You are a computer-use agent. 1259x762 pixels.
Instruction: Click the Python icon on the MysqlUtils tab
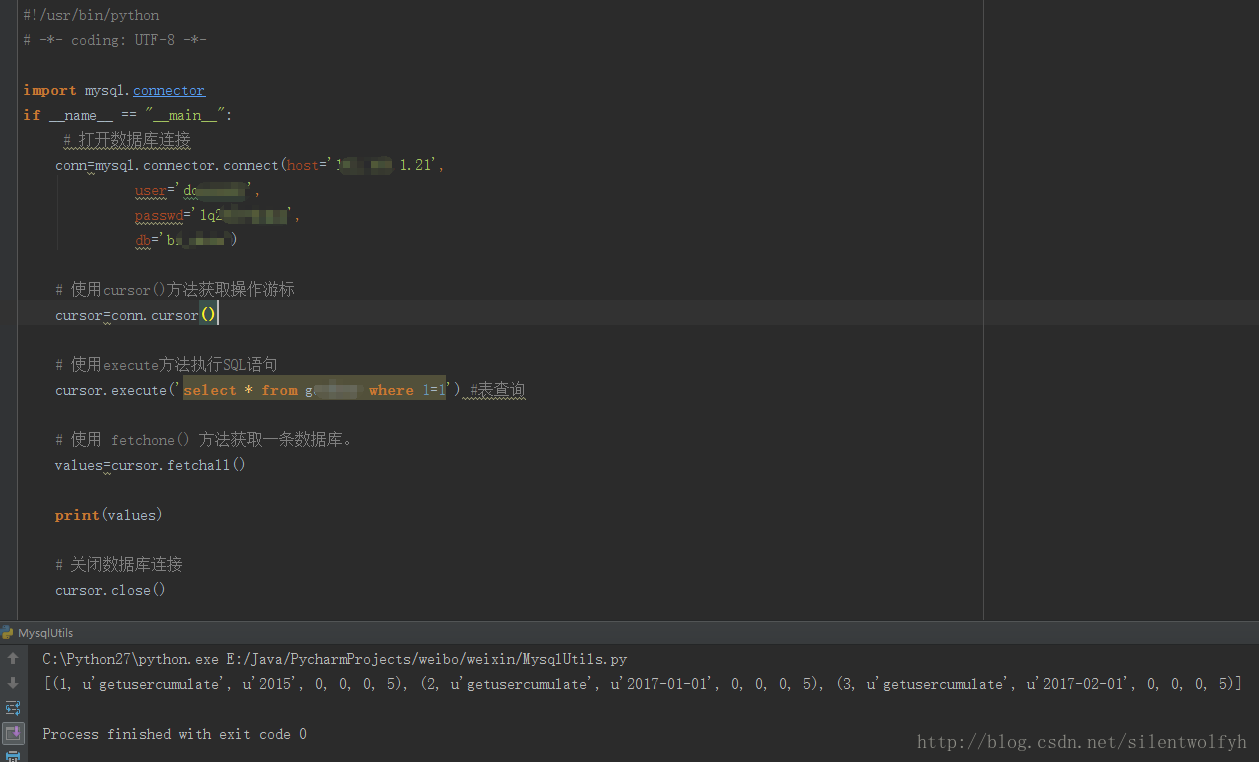coord(8,633)
